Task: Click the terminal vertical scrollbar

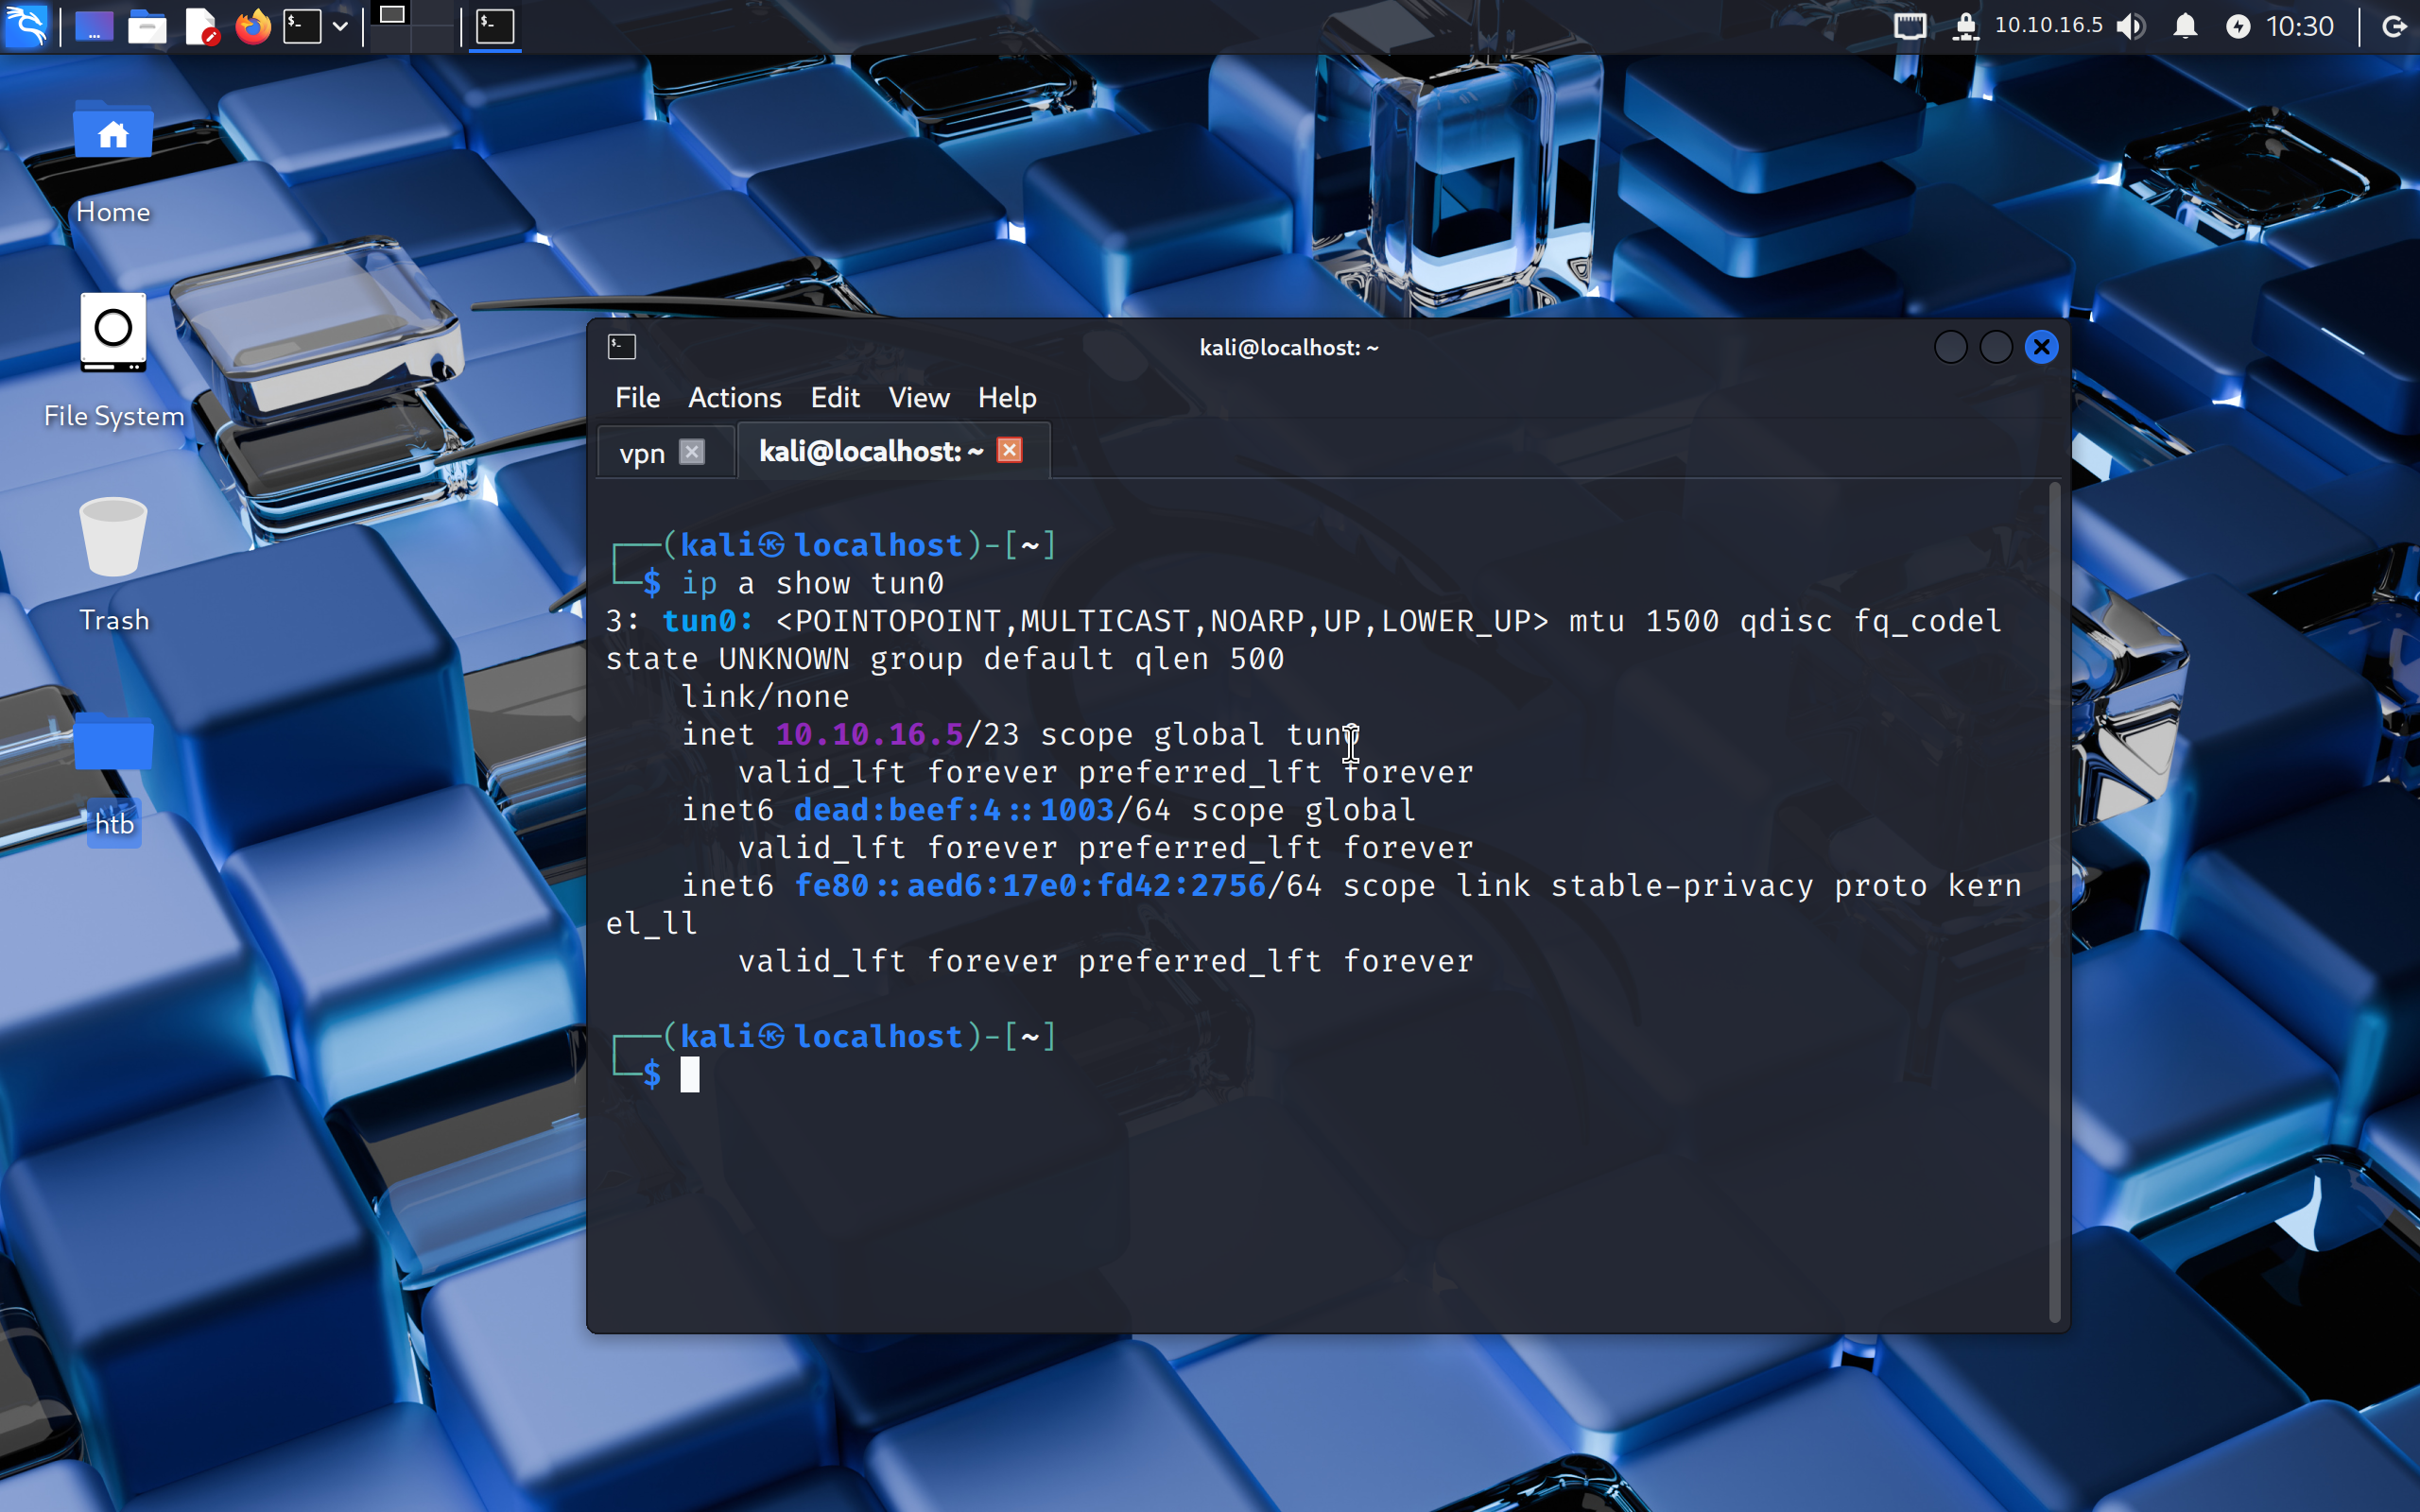Action: pyautogui.click(x=2054, y=903)
